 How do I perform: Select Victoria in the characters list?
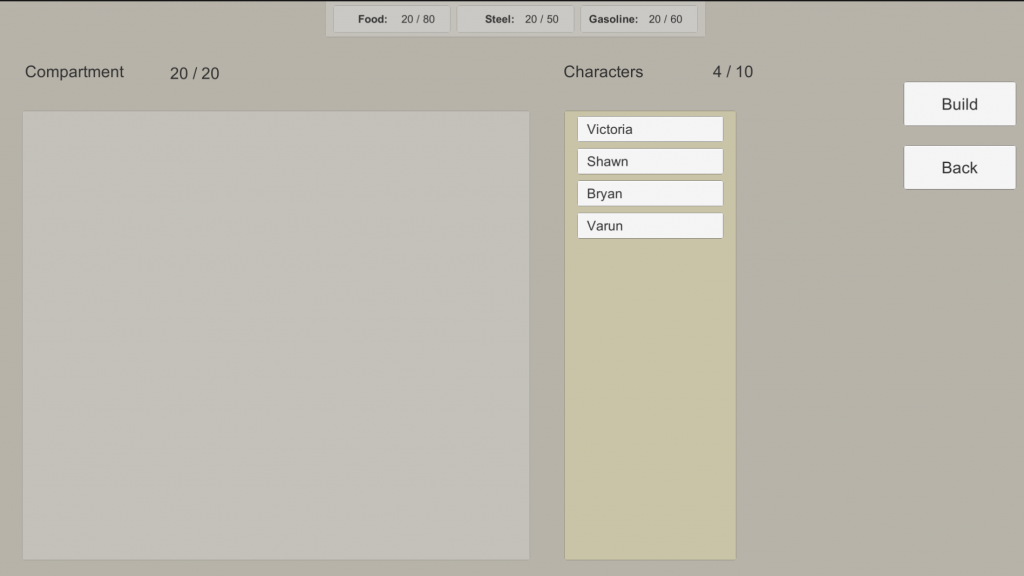point(650,129)
